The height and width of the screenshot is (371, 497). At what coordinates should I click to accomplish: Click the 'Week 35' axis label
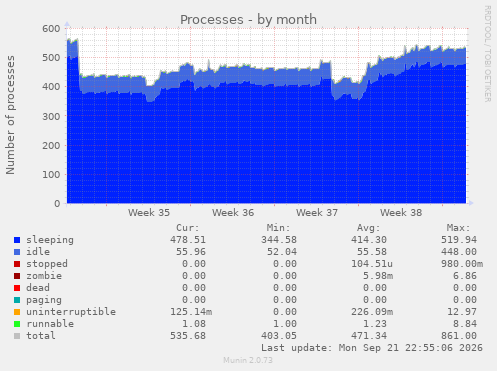click(x=149, y=213)
